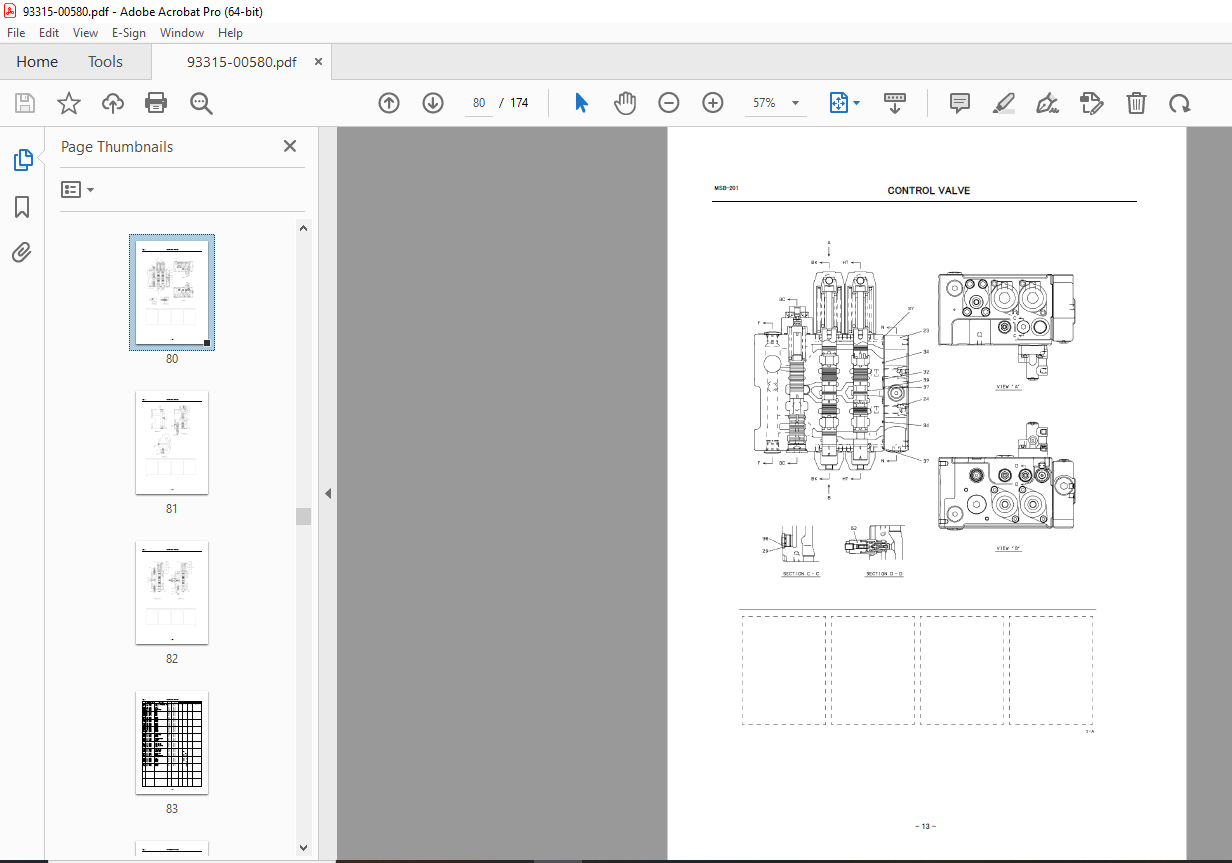Click the fit page view icon

pos(838,103)
